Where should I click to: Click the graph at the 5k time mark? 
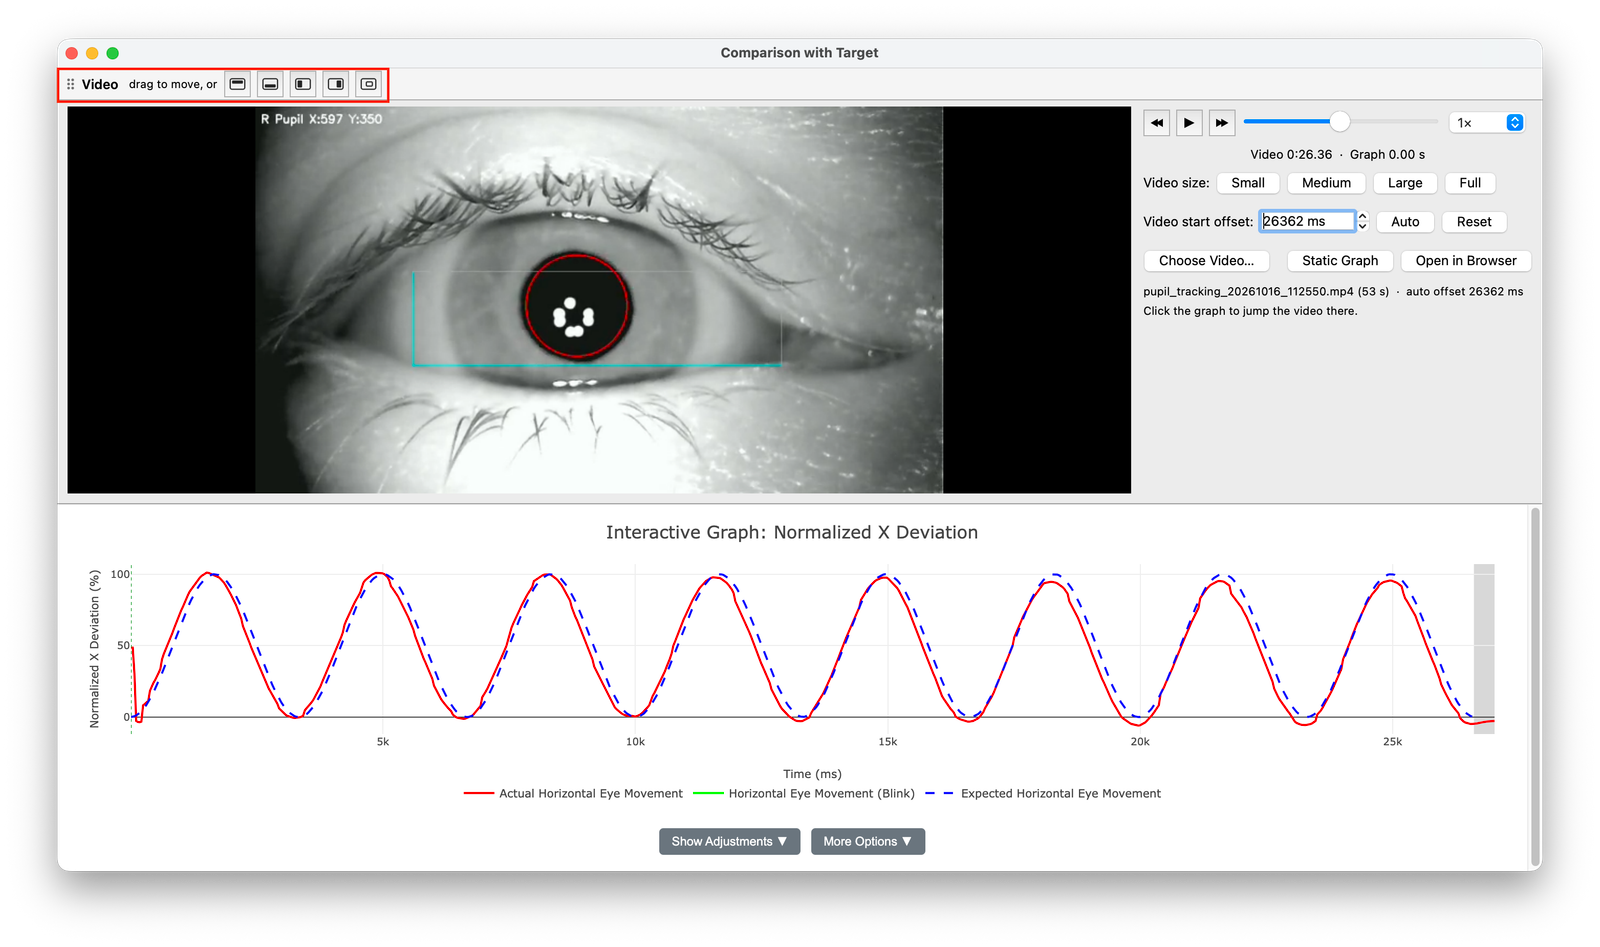382,650
